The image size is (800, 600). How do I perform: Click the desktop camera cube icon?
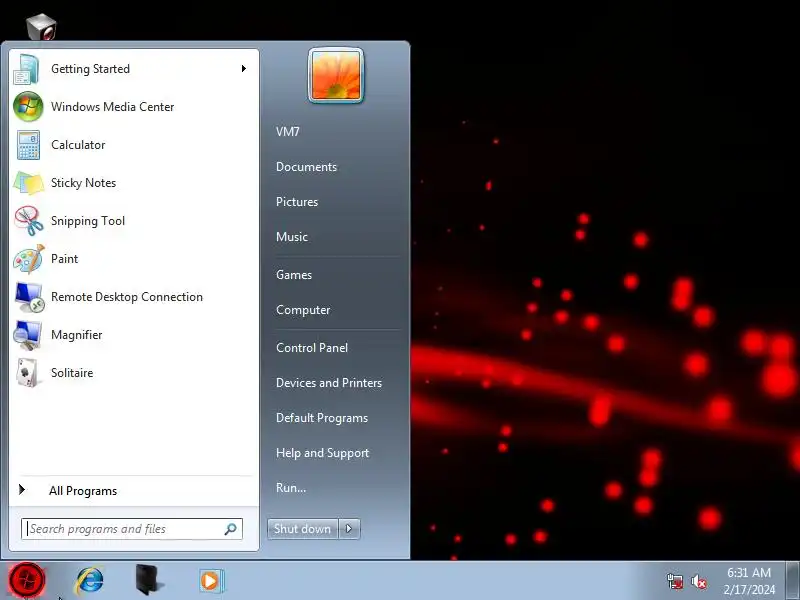pyautogui.click(x=41, y=27)
